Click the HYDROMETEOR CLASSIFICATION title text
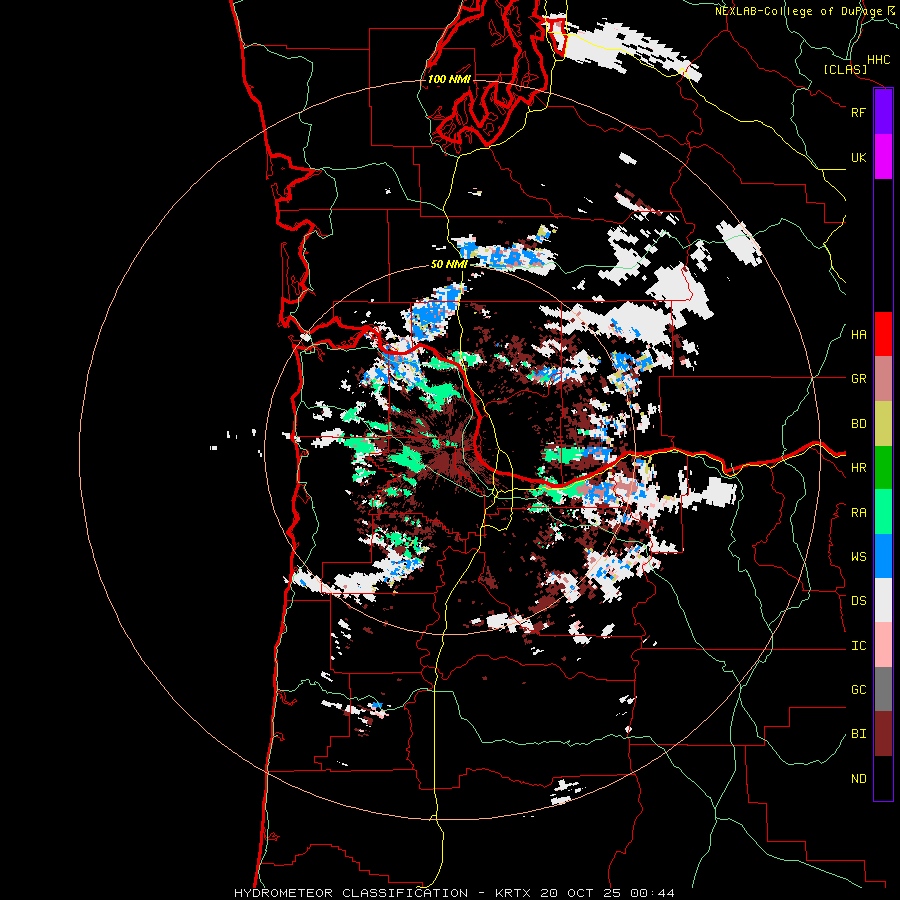 (x=351, y=893)
